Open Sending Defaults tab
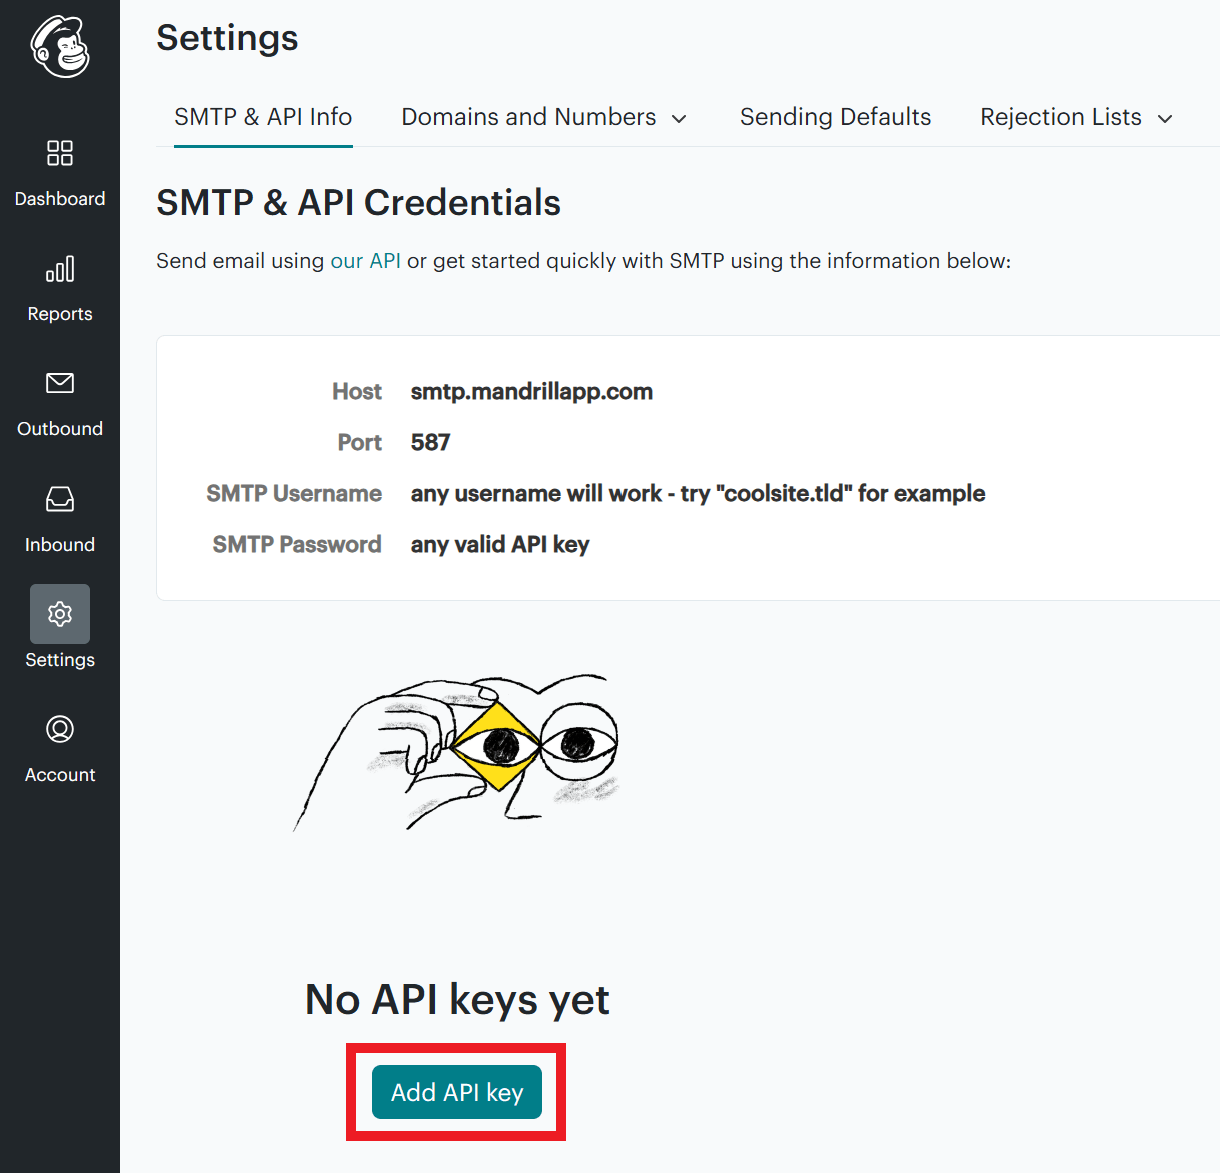This screenshot has height=1173, width=1220. click(x=835, y=117)
